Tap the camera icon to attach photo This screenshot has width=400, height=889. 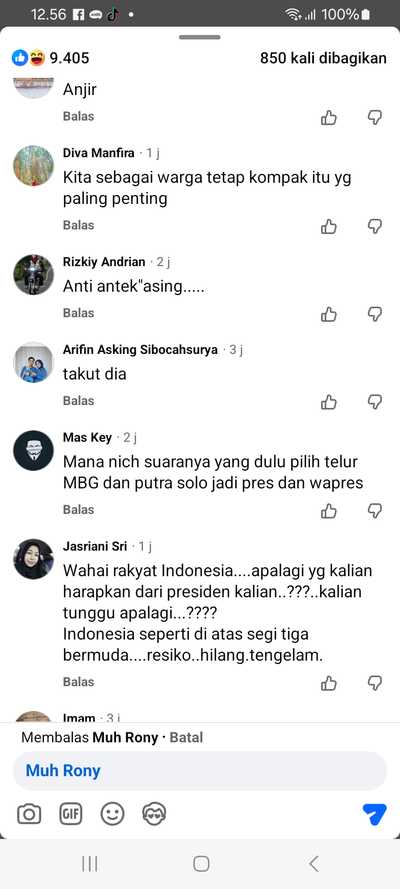pos(29,815)
